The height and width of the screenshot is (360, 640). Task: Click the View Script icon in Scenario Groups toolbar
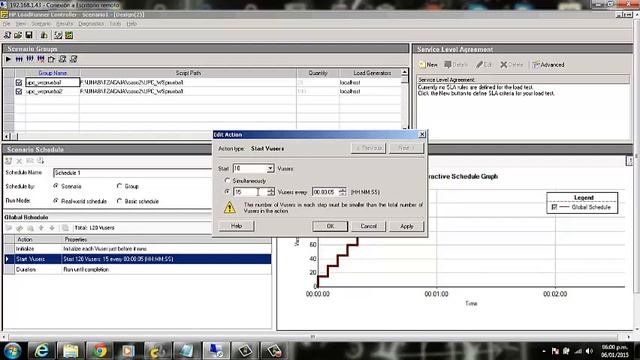73,60
